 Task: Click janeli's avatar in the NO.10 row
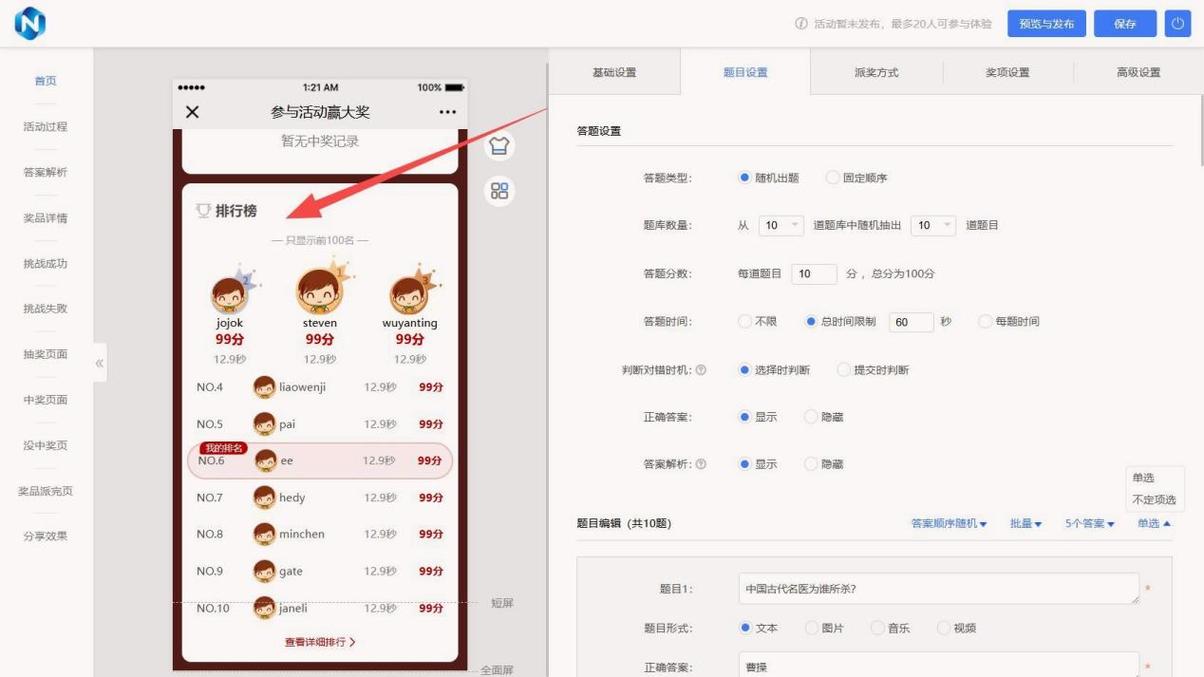click(x=264, y=608)
